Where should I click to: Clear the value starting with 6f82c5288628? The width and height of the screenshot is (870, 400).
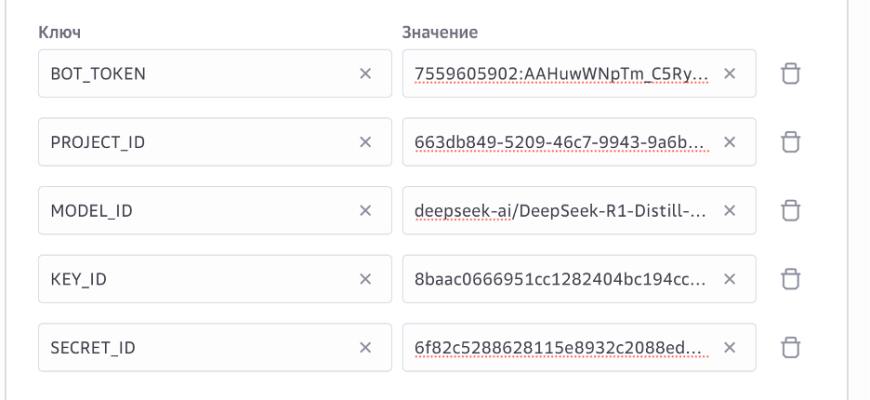click(729, 347)
